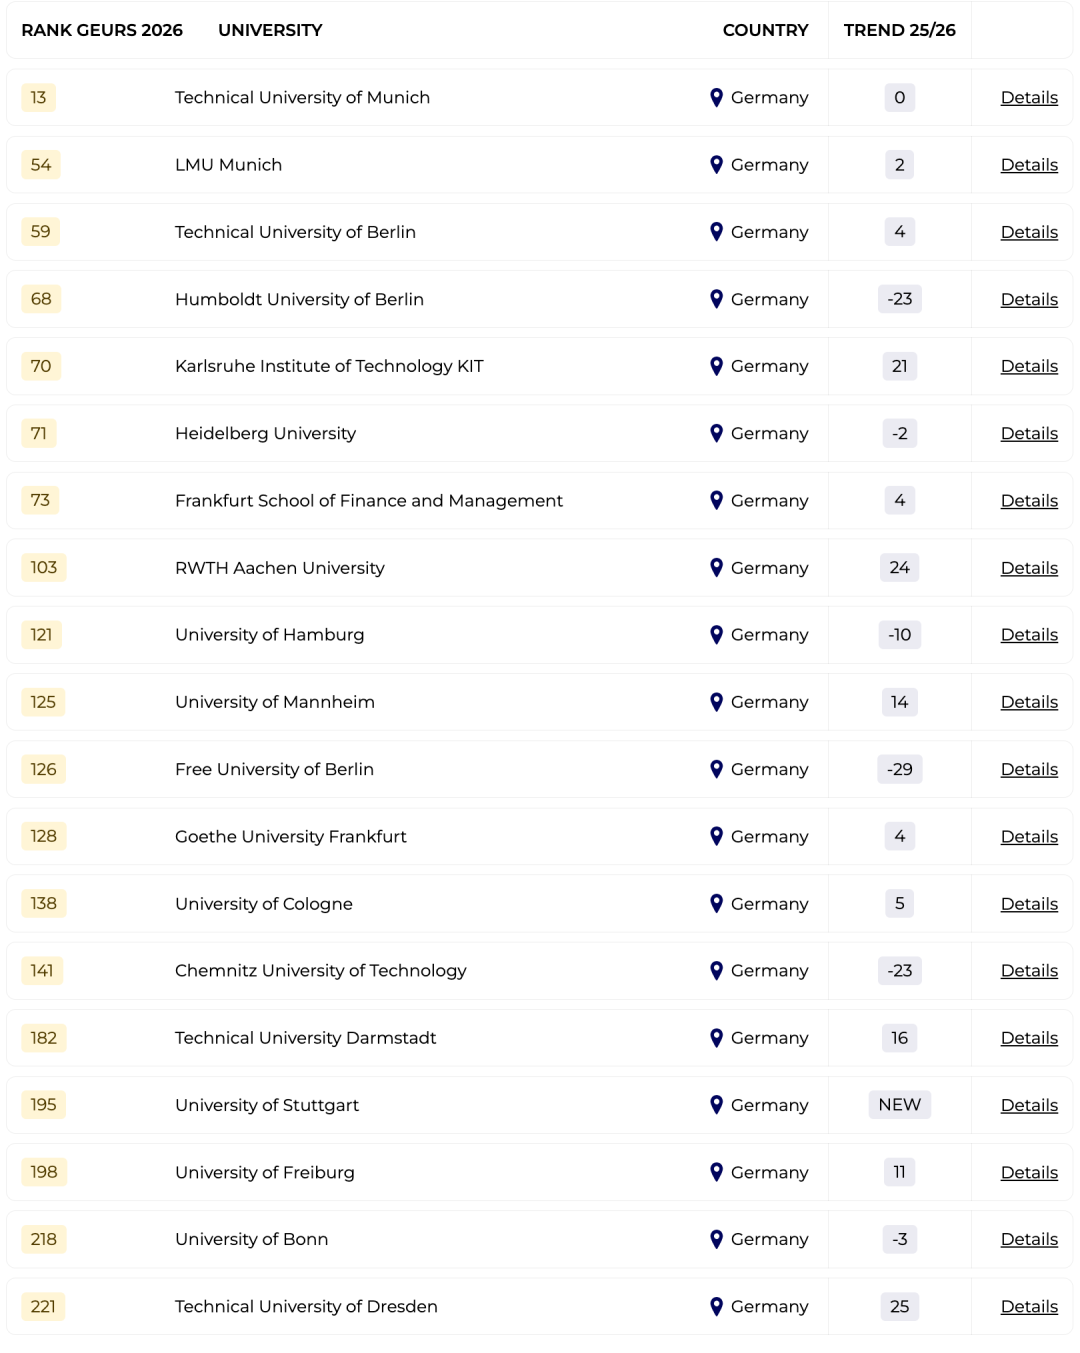View Details for Technical University Darmstadt
Viewport: 1080px width, 1353px height.
[1029, 1038]
